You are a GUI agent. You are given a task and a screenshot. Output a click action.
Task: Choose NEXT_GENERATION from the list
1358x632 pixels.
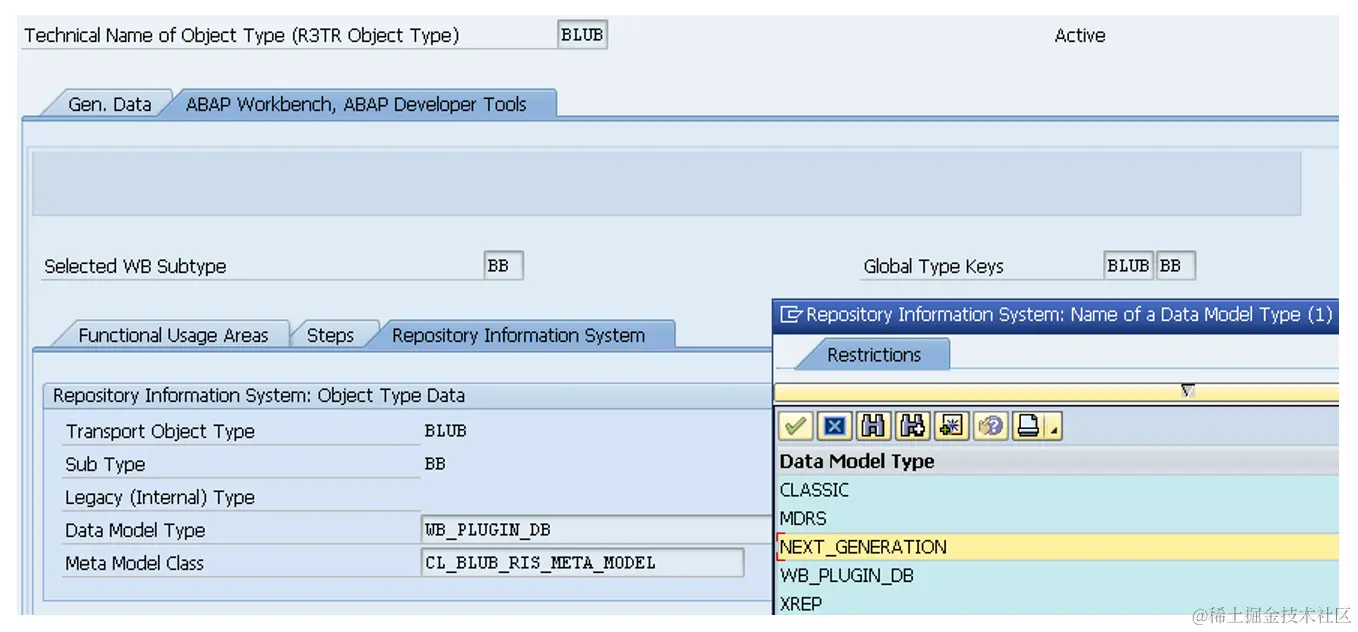click(1057, 547)
